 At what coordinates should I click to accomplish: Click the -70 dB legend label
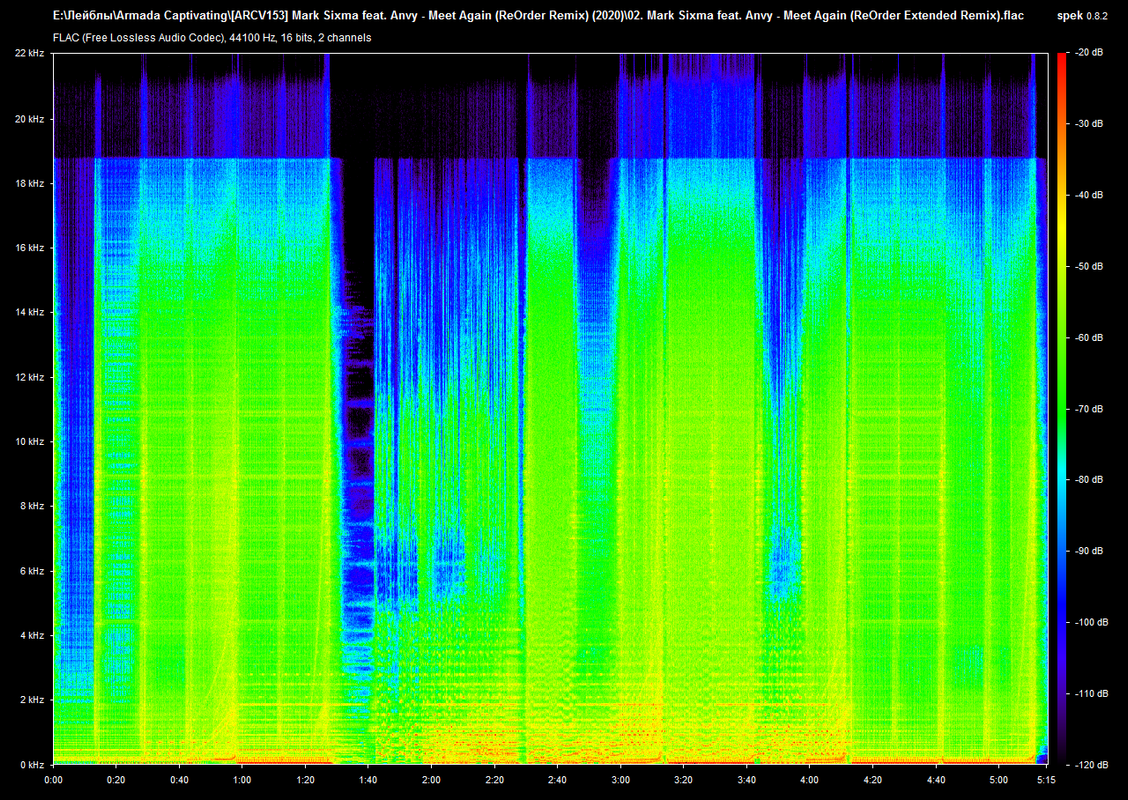coord(1089,409)
